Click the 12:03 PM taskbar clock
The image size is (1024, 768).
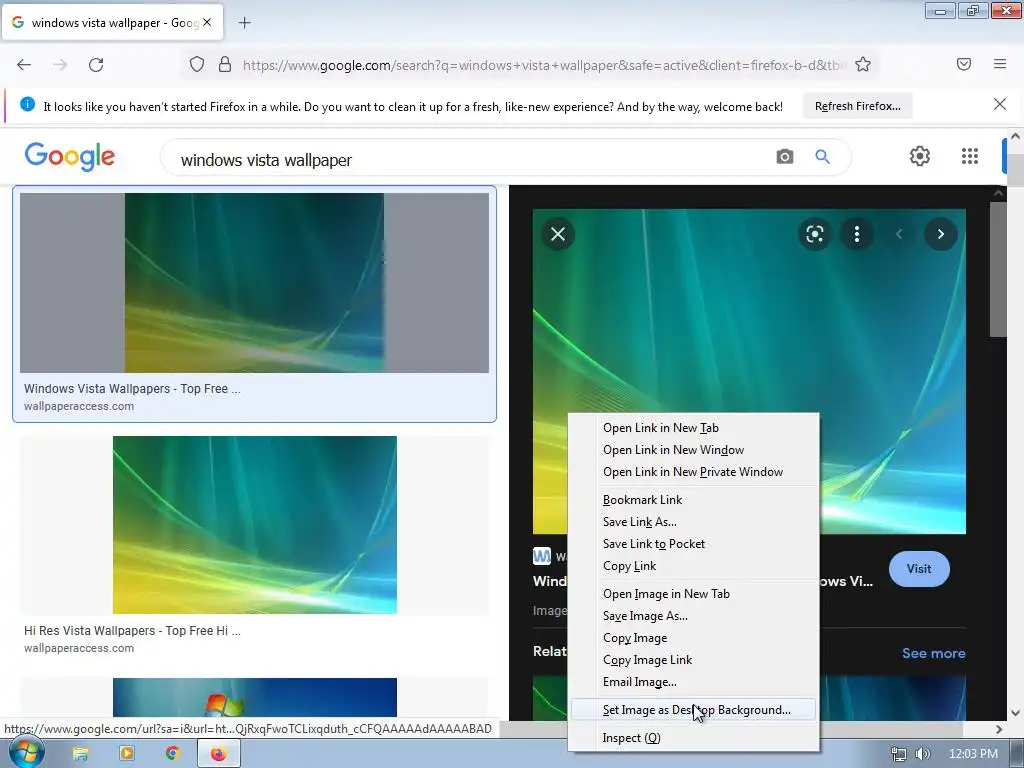[973, 754]
